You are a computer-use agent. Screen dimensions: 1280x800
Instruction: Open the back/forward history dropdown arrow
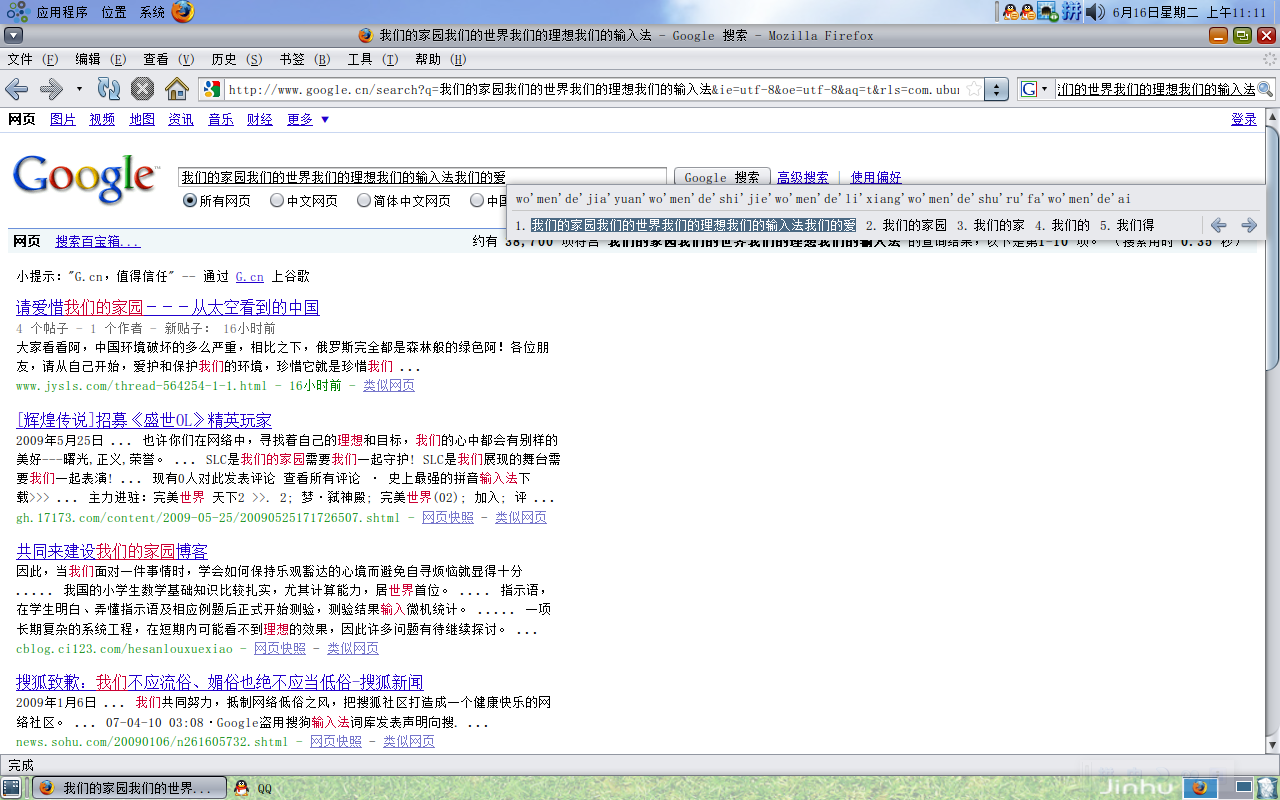click(x=79, y=89)
